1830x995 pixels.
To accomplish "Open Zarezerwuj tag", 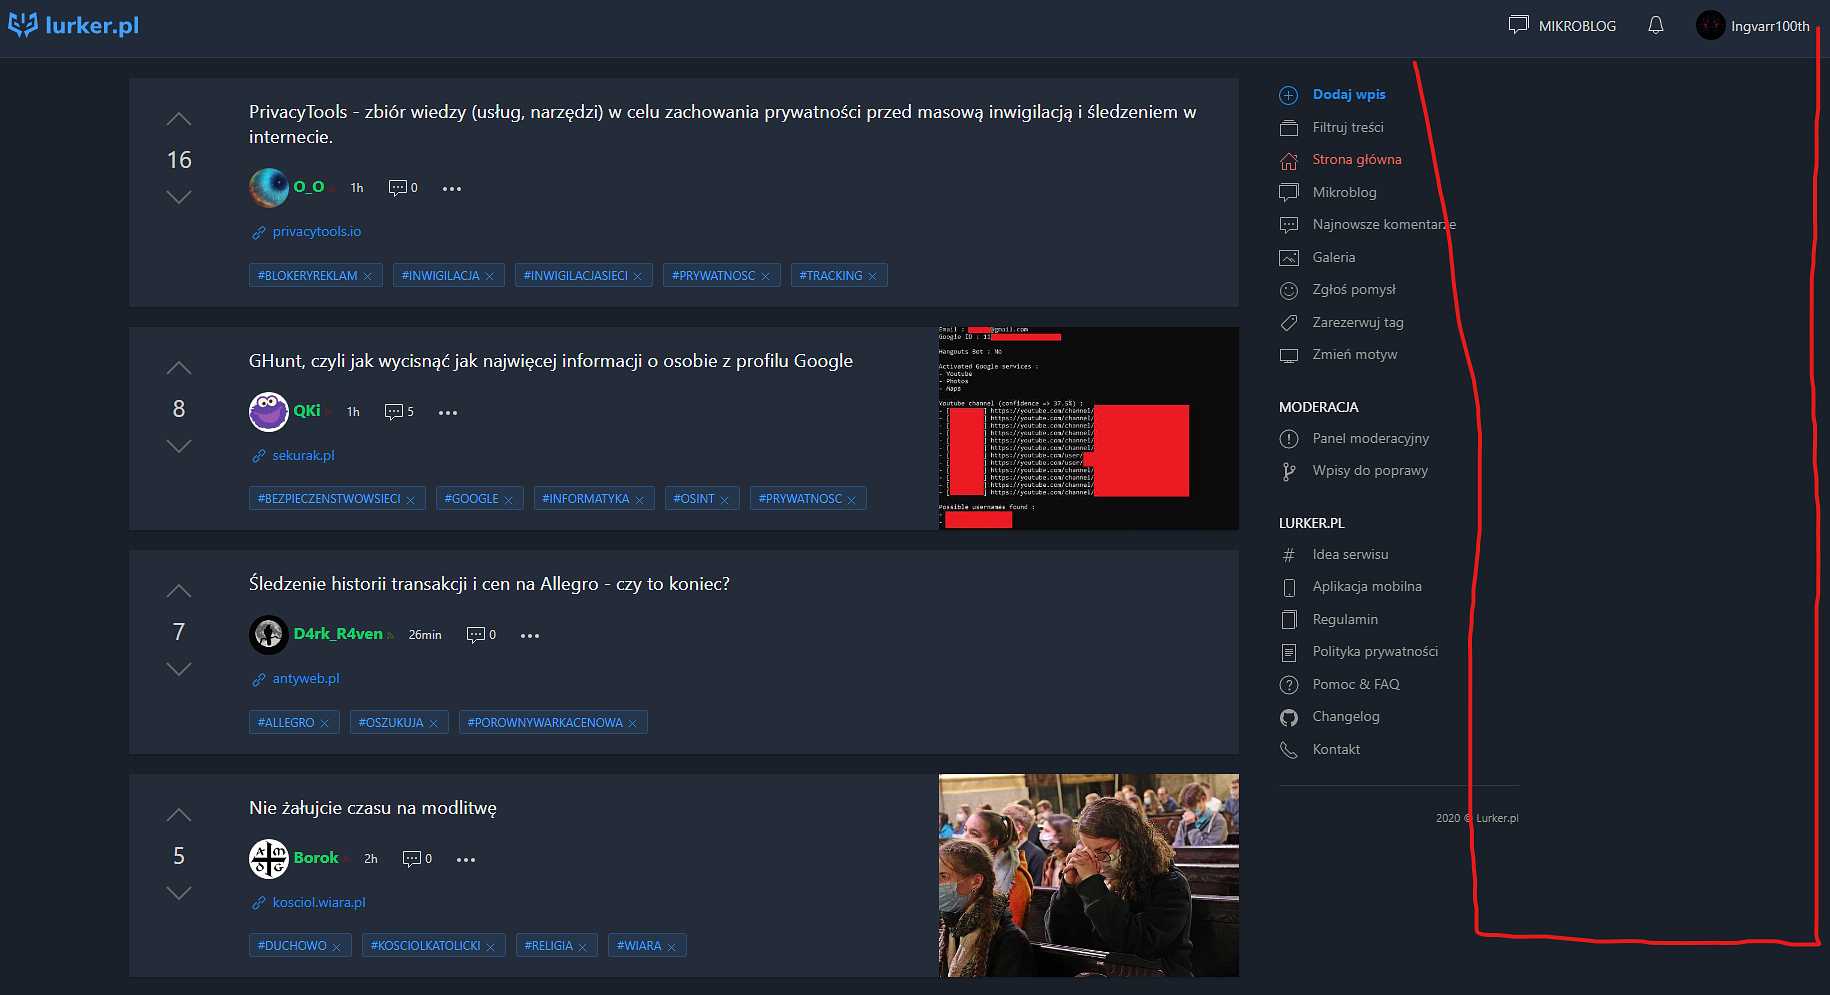I will tap(1342, 322).
